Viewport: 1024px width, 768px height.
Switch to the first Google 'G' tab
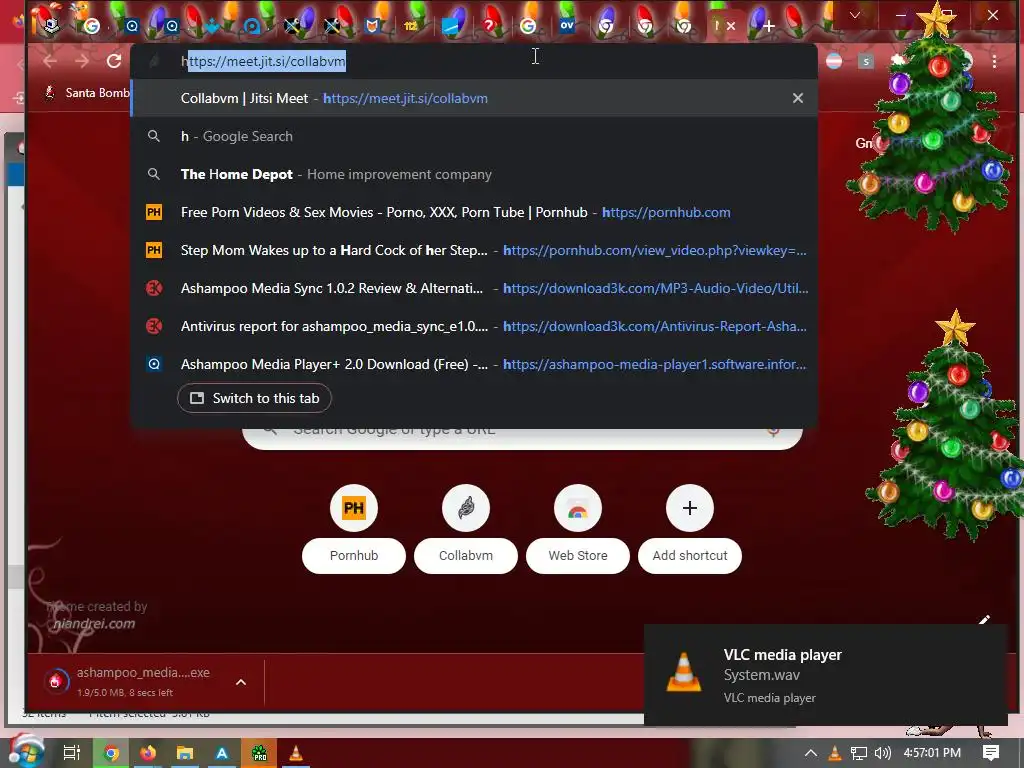(91, 26)
